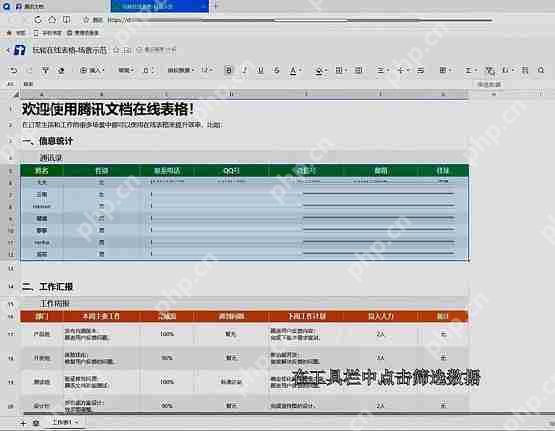Open the font color picker
Screen dimensions: 555x431
tap(295, 71)
